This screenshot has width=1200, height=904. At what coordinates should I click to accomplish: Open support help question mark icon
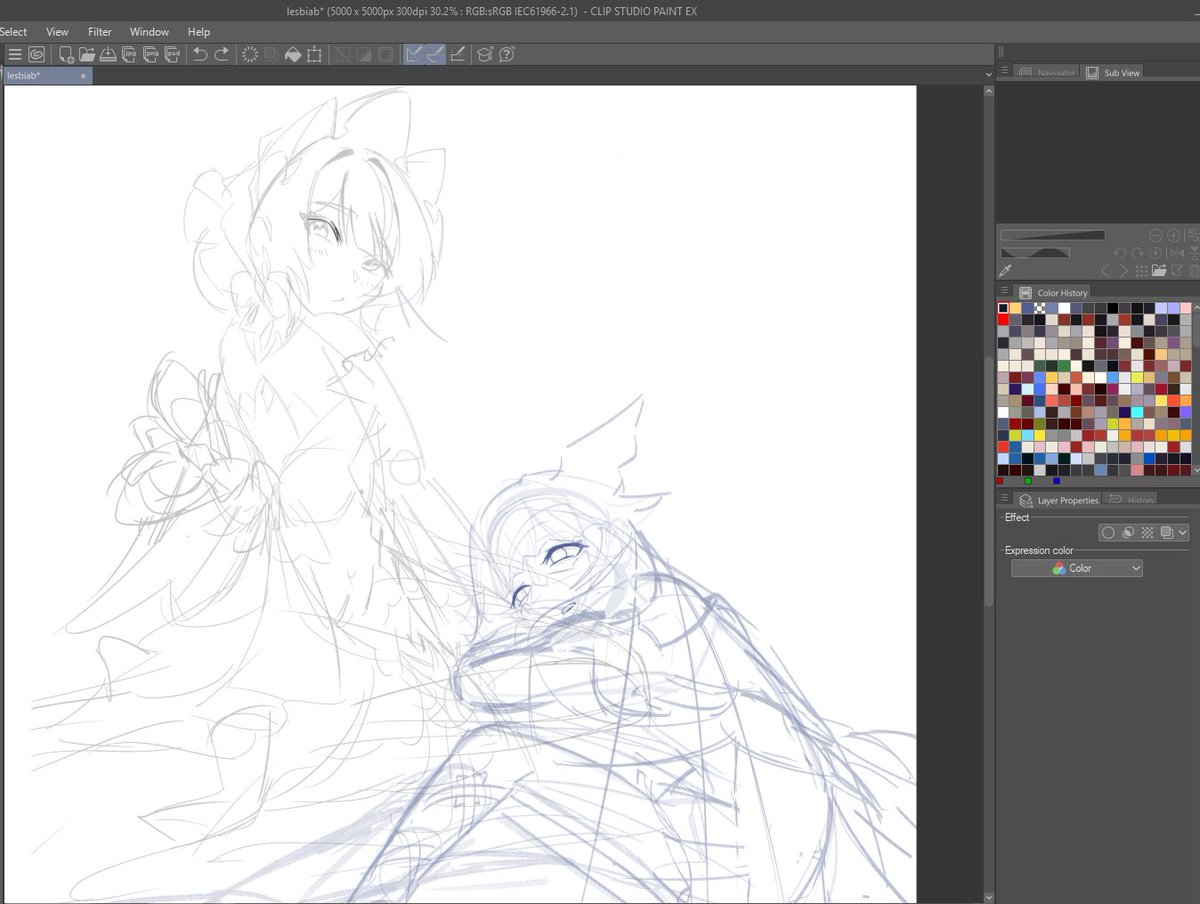[507, 54]
